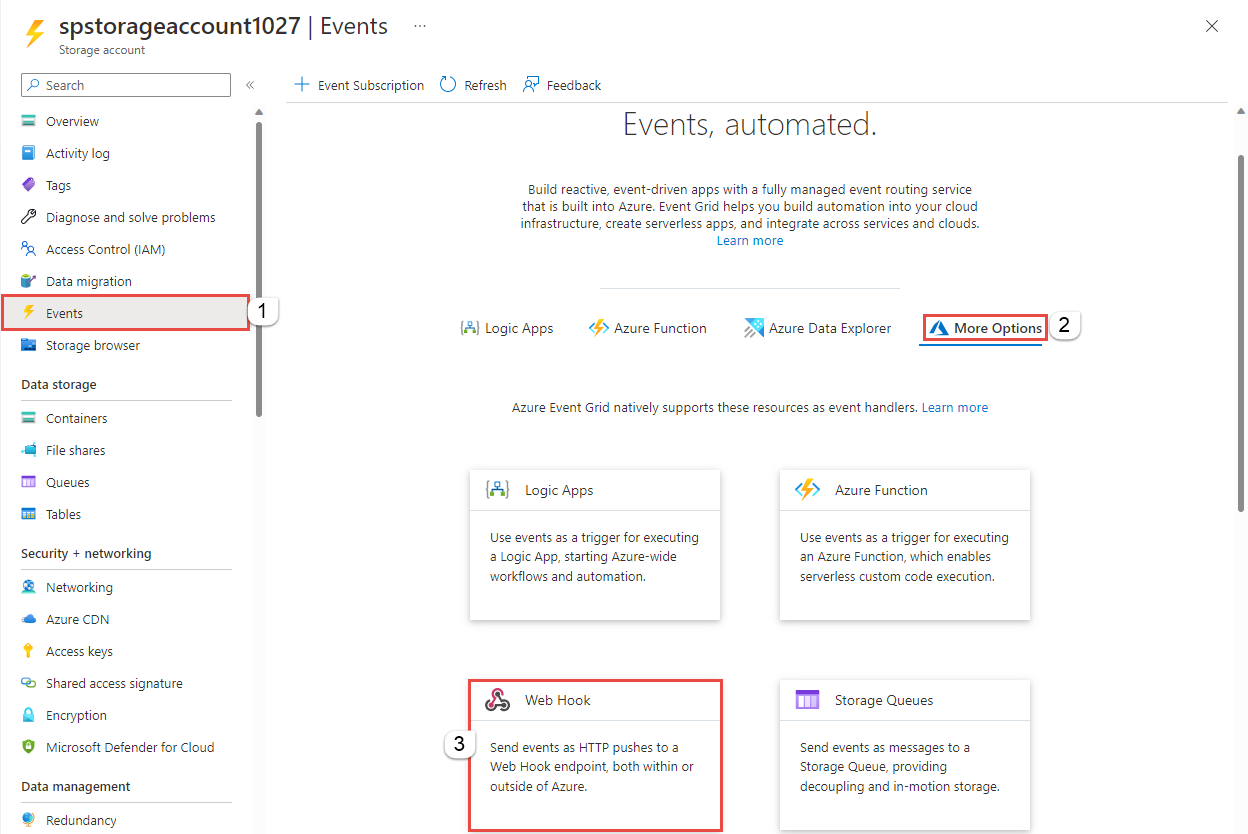Click the Events, automated. heading
This screenshot has width=1248, height=834.
(x=750, y=125)
